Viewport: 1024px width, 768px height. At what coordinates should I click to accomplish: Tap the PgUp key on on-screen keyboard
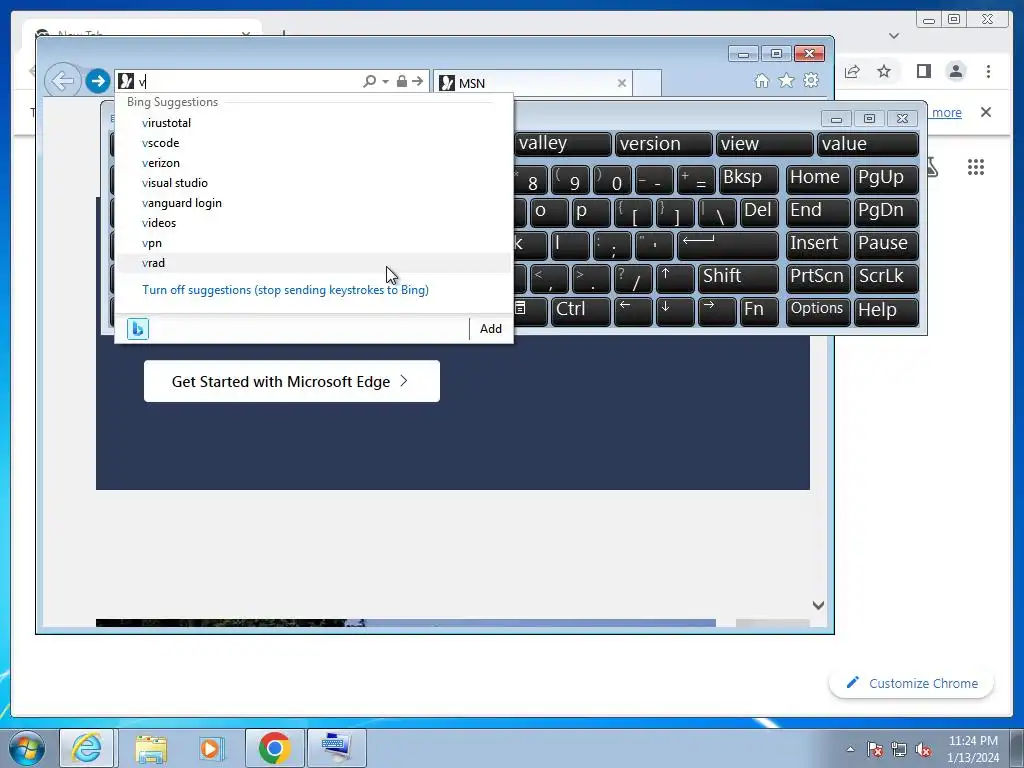click(x=886, y=179)
